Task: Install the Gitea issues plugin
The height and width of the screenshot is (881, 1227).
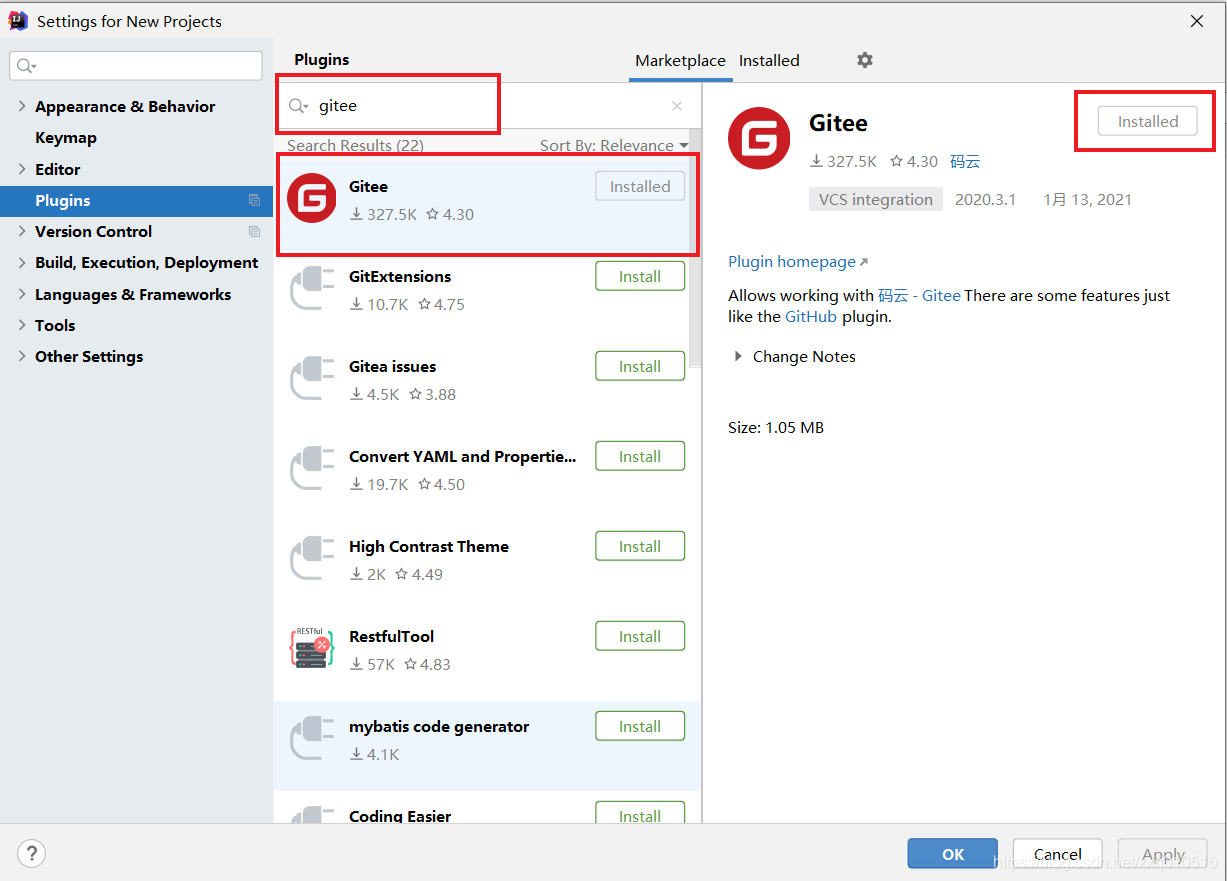Action: [640, 366]
